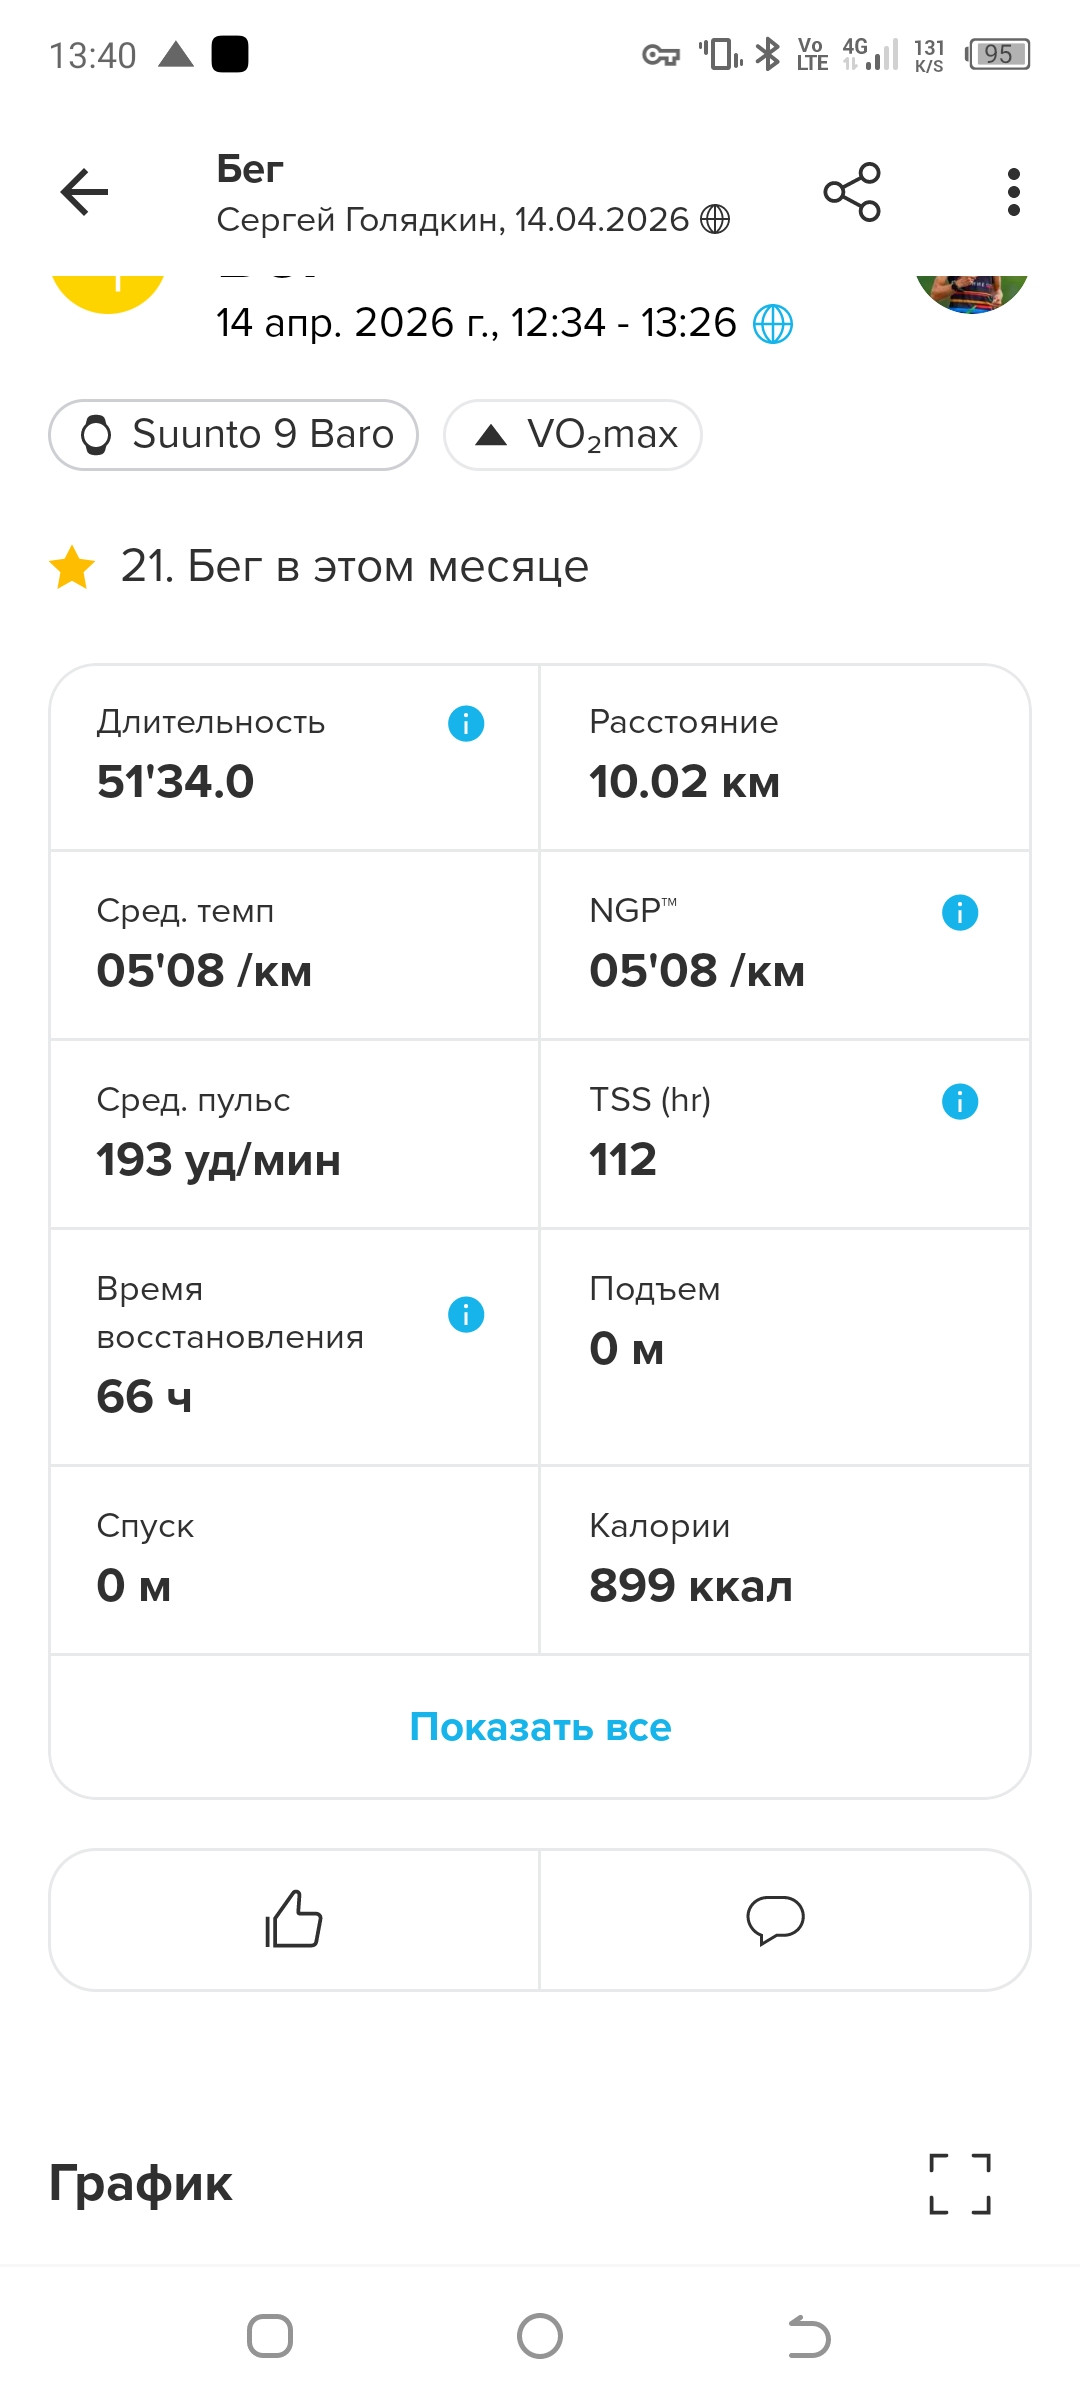The image size is (1080, 2408).
Task: Tap the gold star achievement
Action: (x=72, y=567)
